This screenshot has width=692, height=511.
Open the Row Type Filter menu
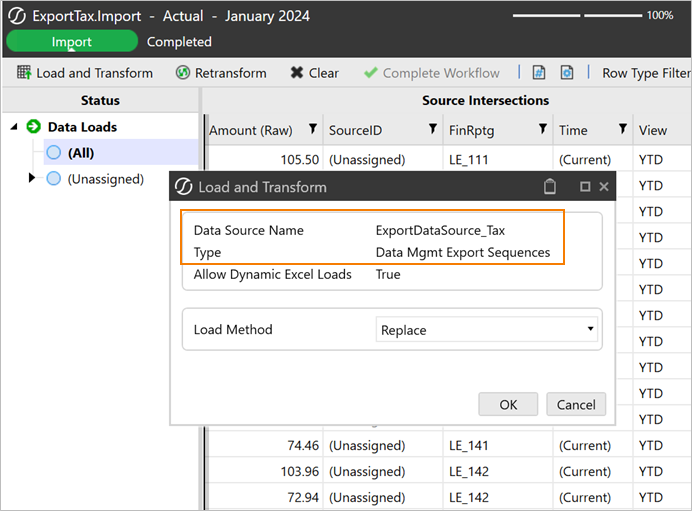click(x=646, y=73)
